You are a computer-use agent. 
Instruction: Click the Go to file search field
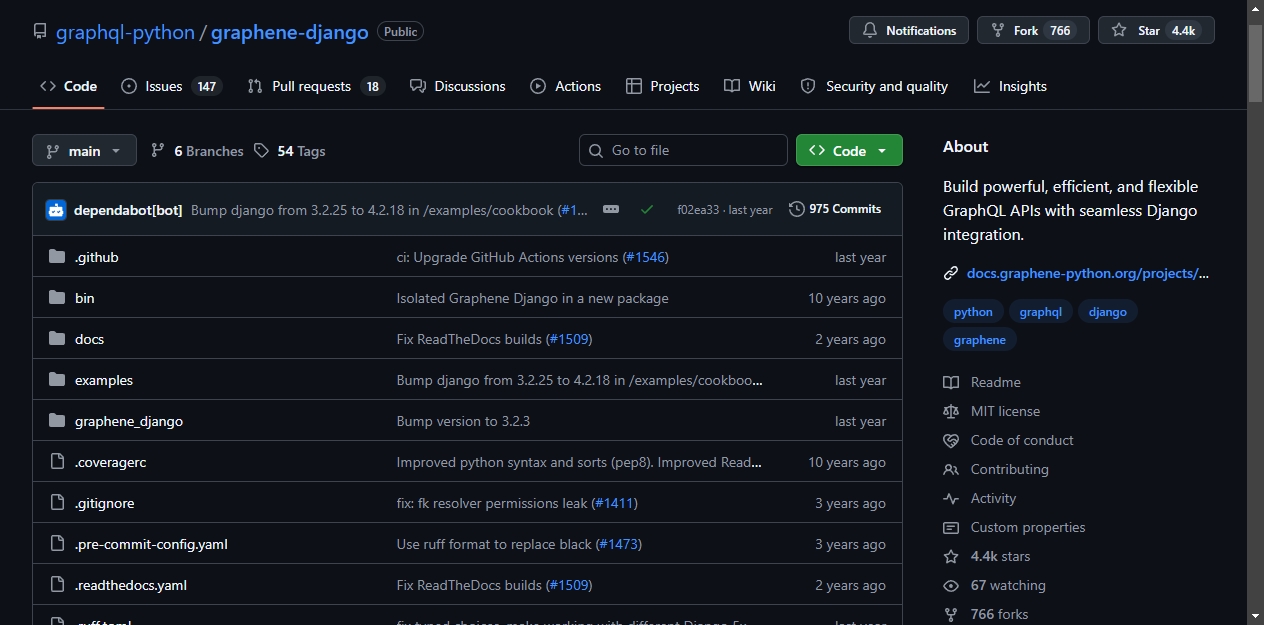click(683, 150)
